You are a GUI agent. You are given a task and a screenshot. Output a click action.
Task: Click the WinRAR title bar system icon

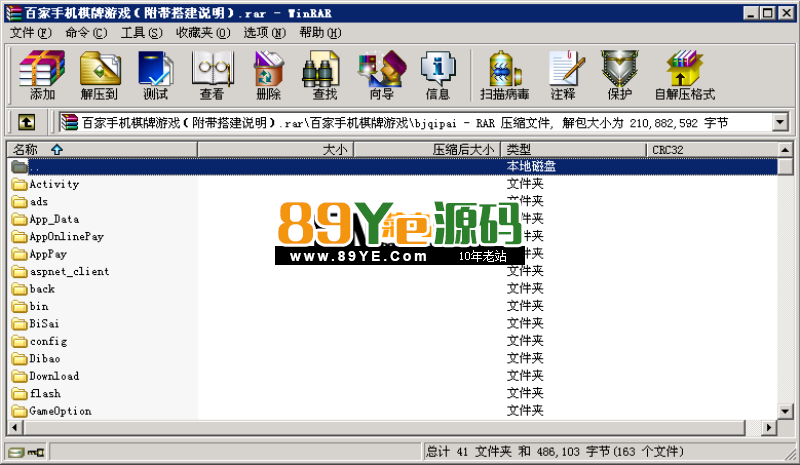(14, 13)
